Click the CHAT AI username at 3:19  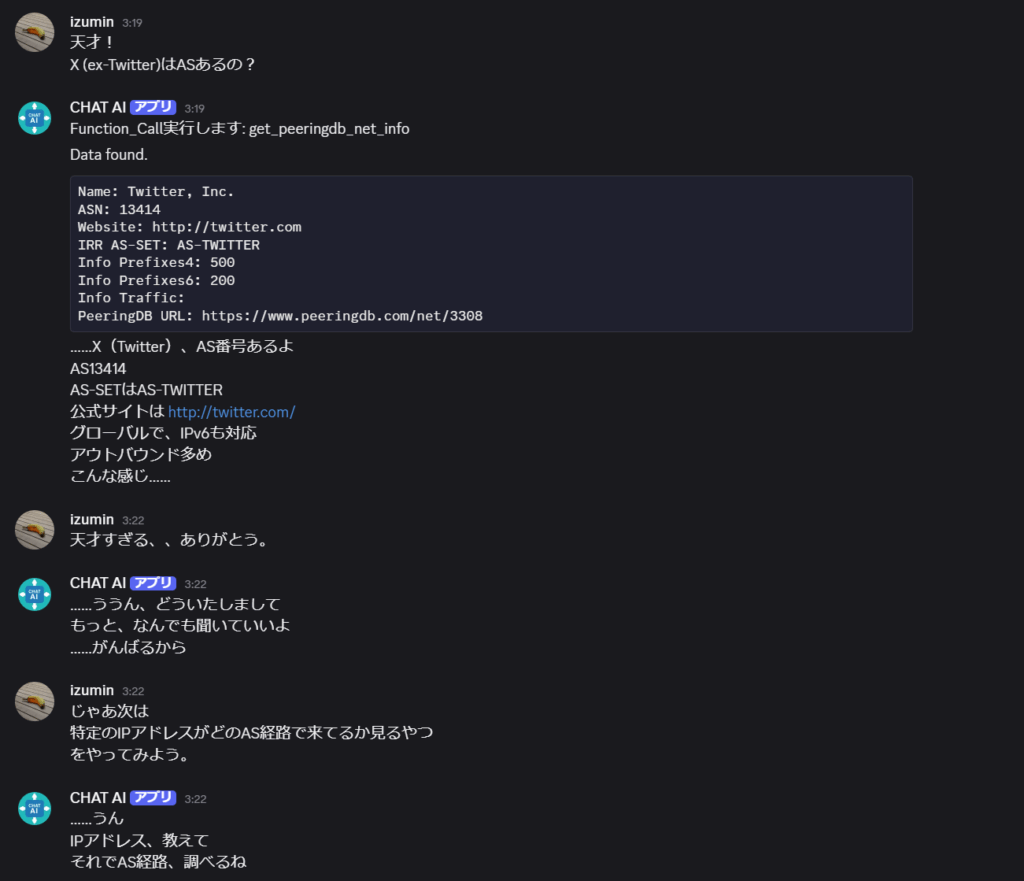click(x=98, y=107)
